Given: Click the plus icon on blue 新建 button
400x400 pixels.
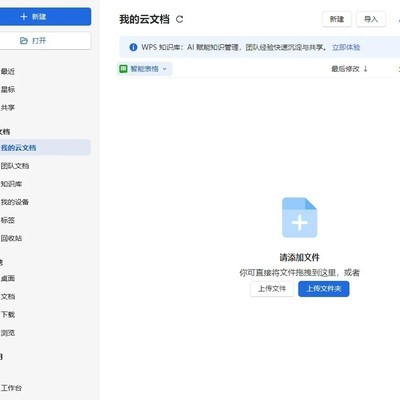Looking at the screenshot, I should (24, 17).
